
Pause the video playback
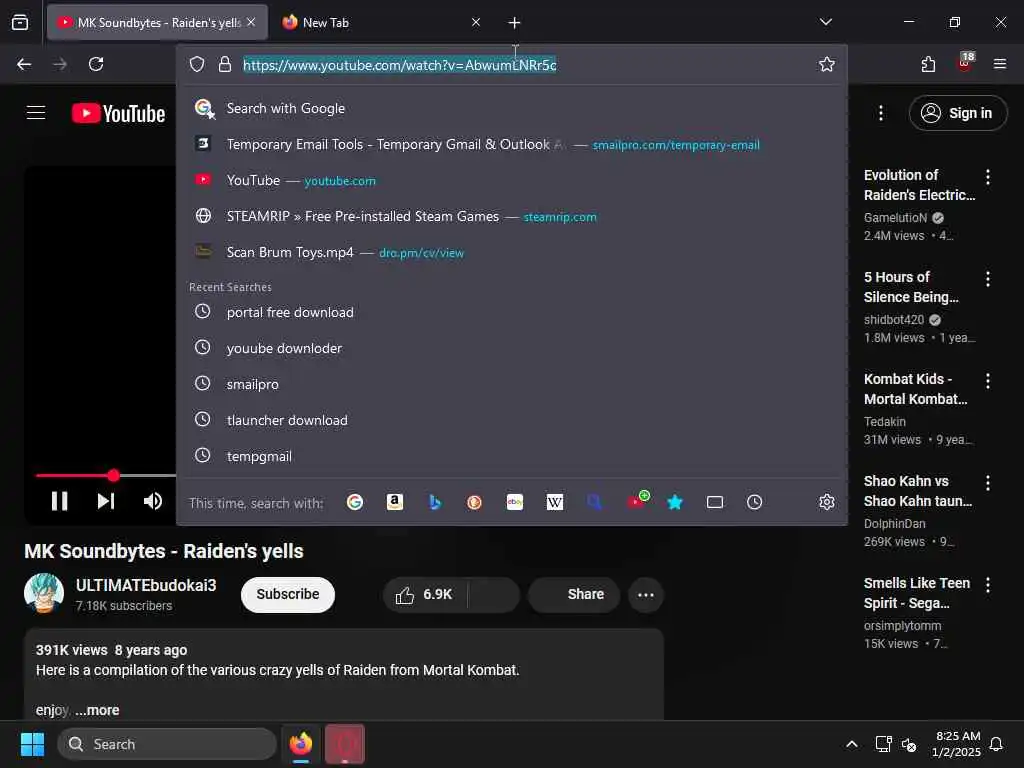pos(59,501)
